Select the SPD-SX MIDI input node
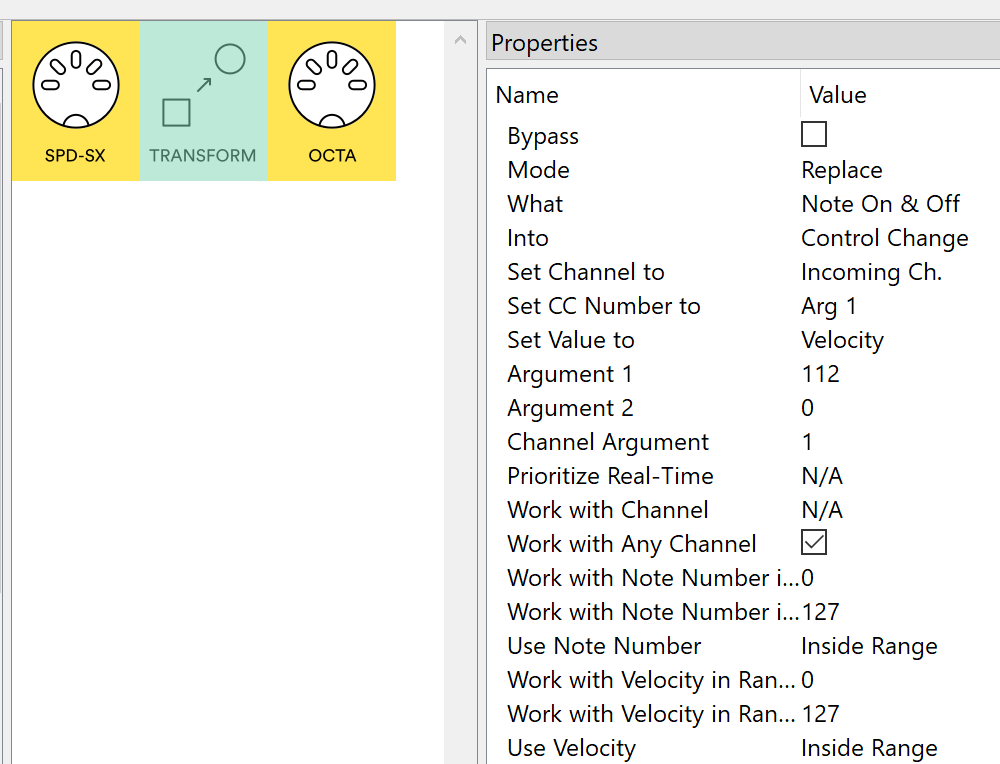 point(76,101)
